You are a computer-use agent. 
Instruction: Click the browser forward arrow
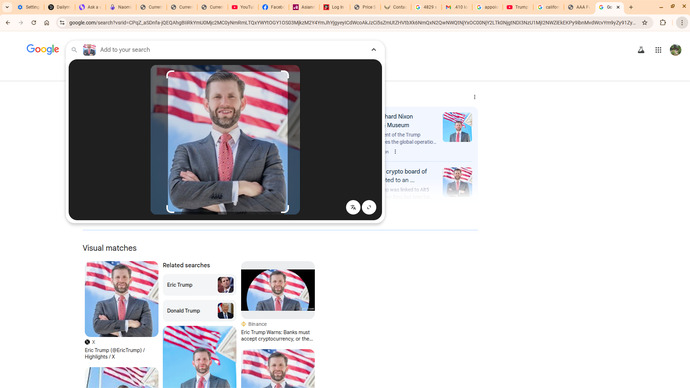coord(21,22)
